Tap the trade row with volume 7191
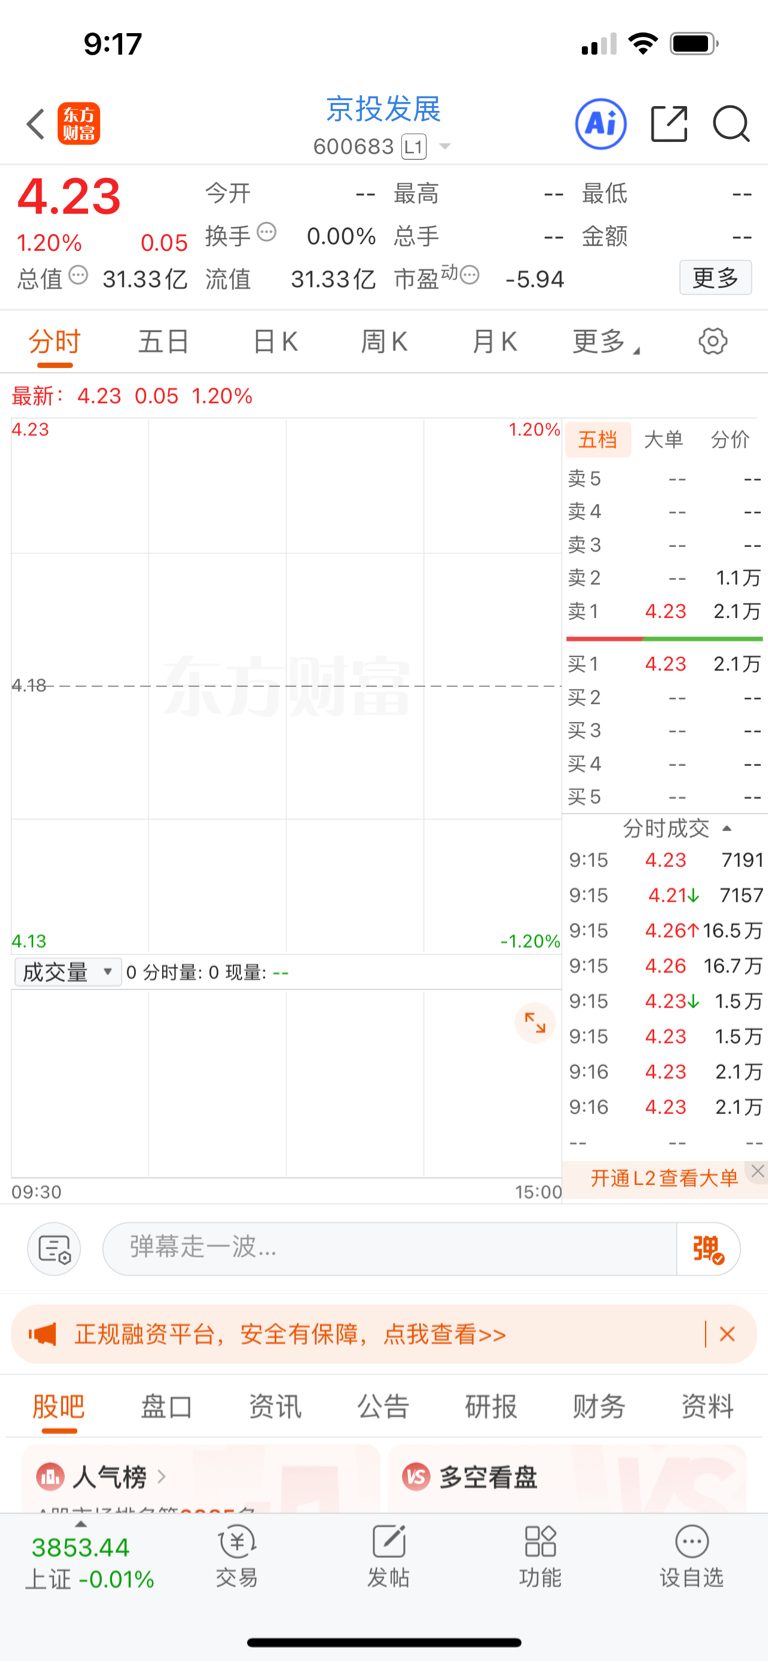 click(x=666, y=860)
